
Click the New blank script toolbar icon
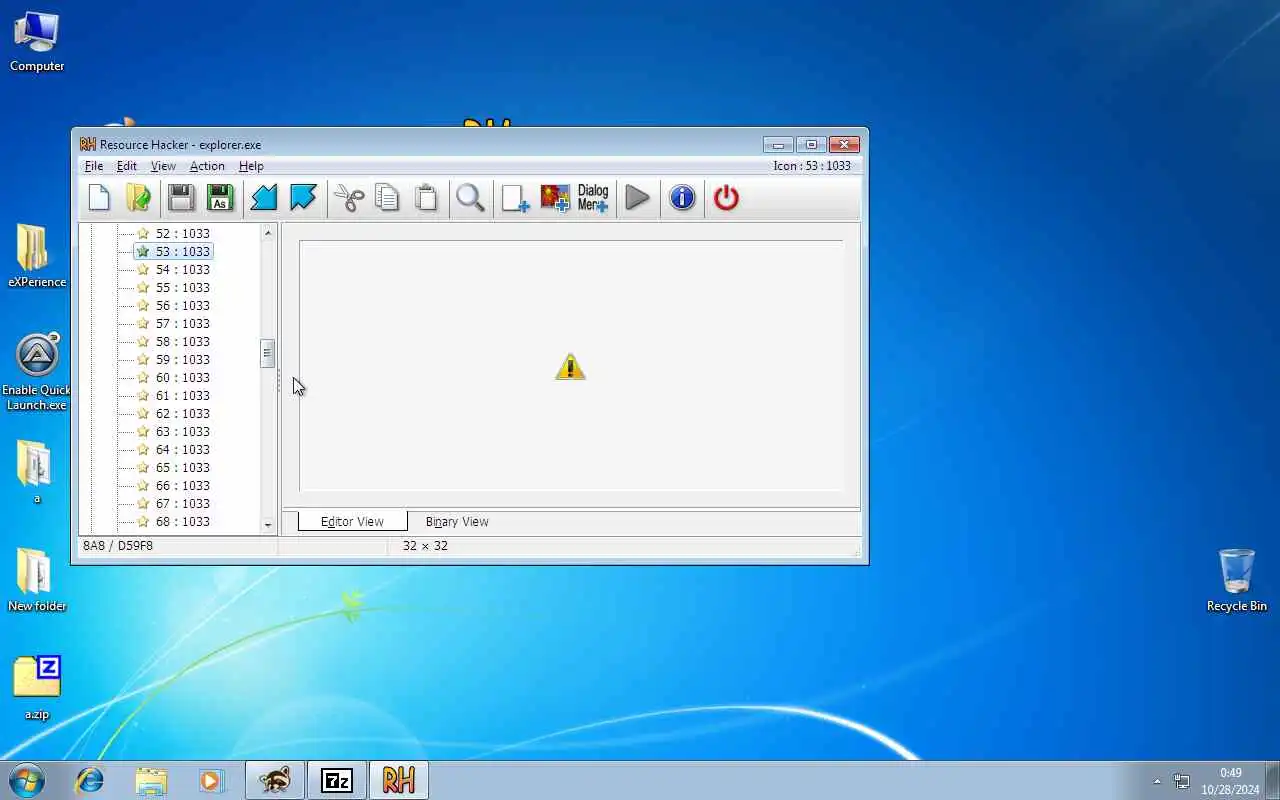point(99,198)
